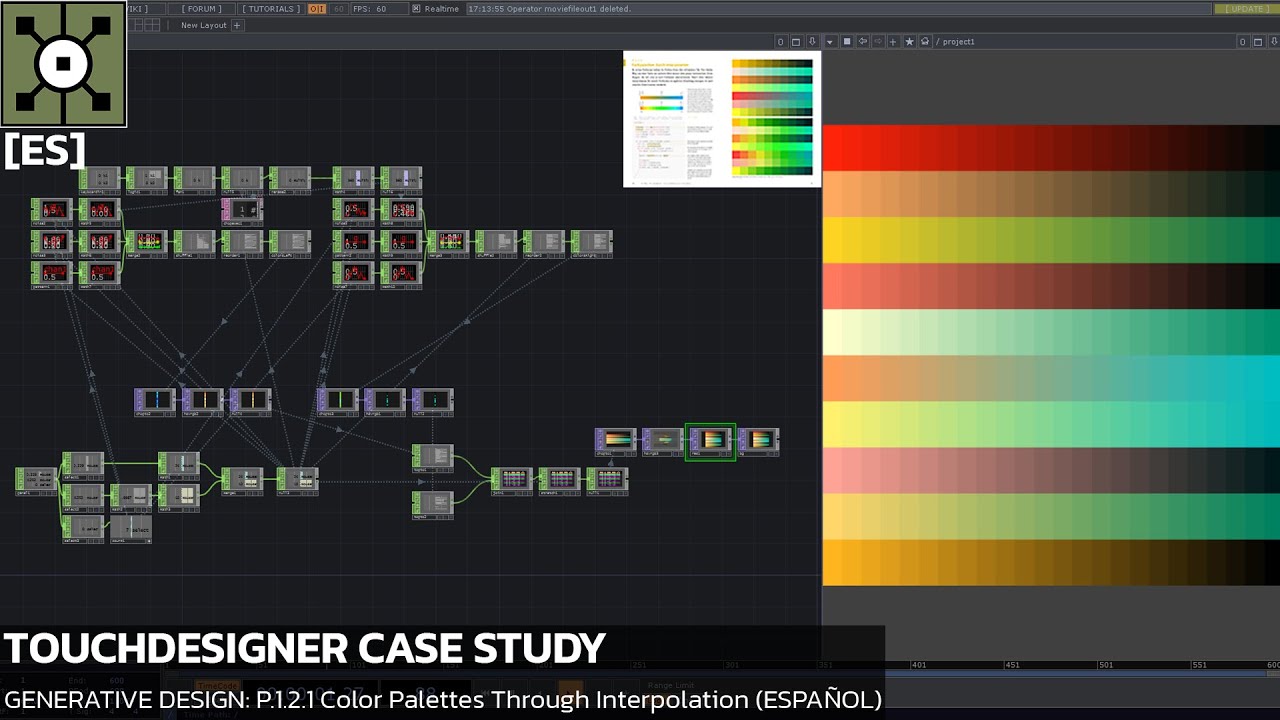
Task: Click timeline marker 451
Action: tap(1011, 665)
